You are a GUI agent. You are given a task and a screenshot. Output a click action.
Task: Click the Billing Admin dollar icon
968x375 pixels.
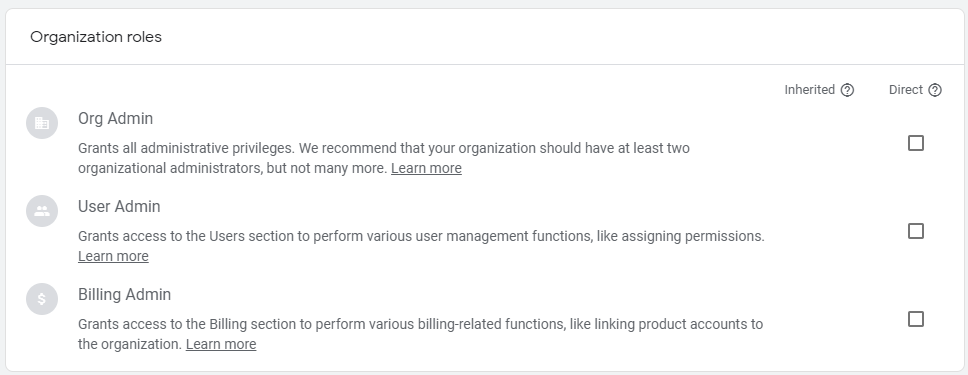coord(42,299)
